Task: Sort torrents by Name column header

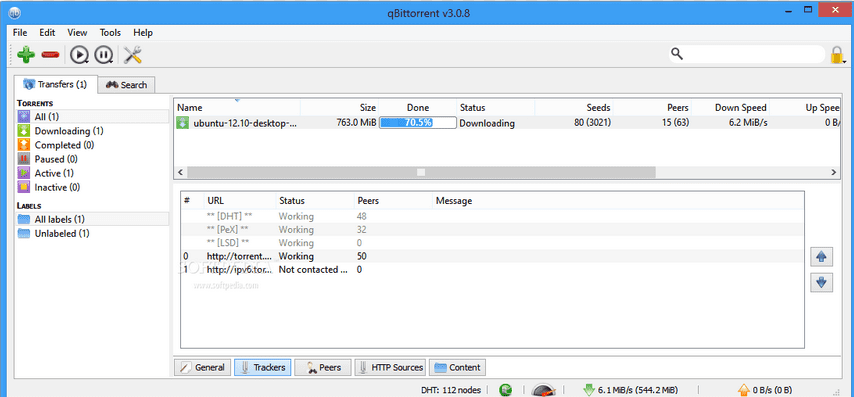Action: 237,108
